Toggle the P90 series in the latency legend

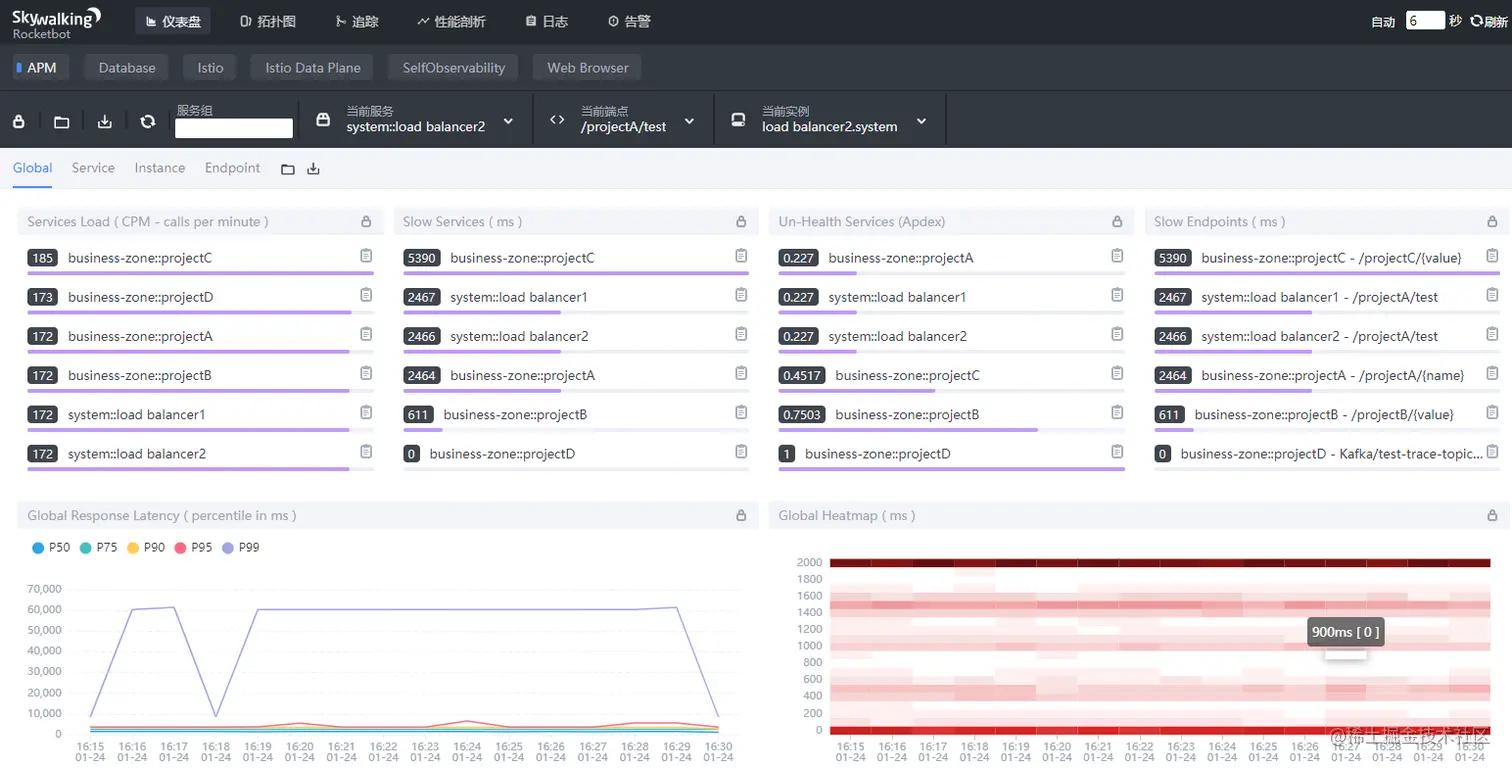pyautogui.click(x=147, y=548)
